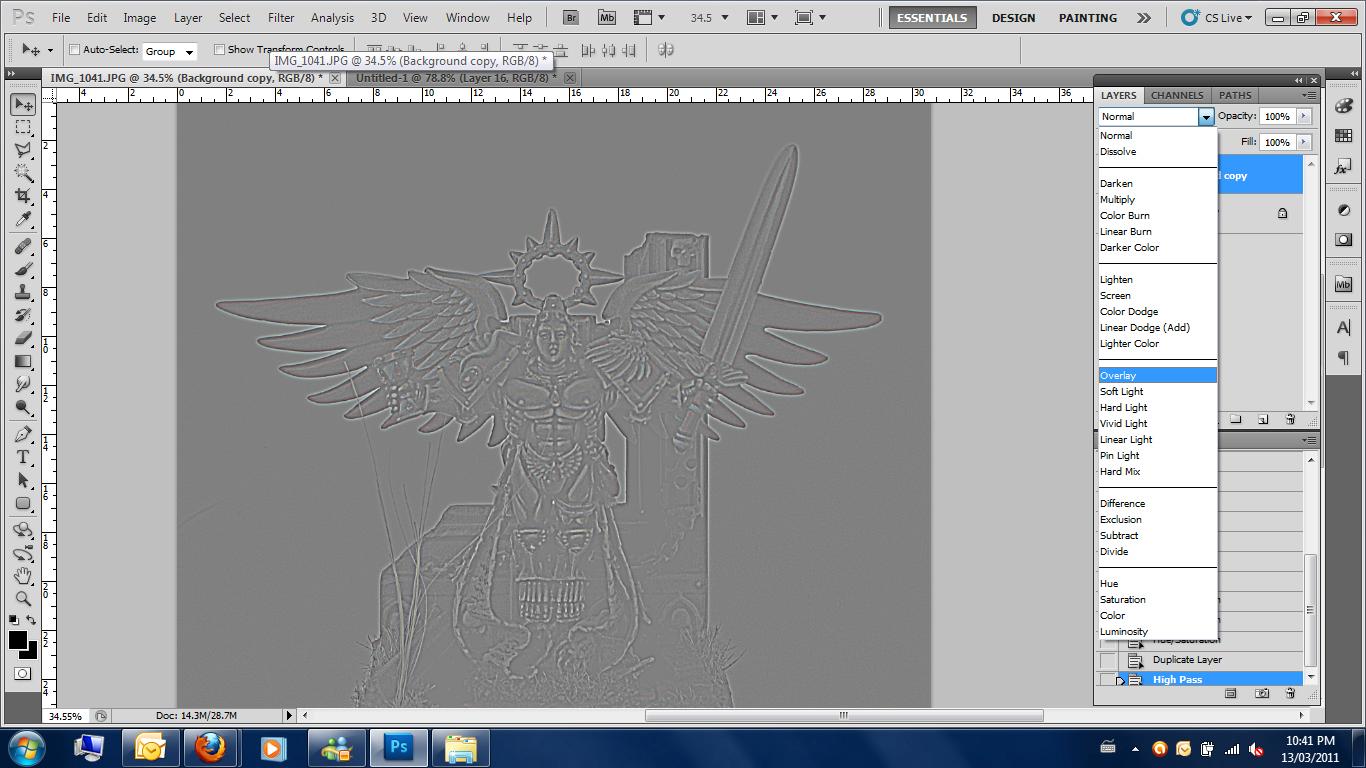The width and height of the screenshot is (1366, 768).
Task: Expand the High Pass action step
Action: coord(1120,680)
